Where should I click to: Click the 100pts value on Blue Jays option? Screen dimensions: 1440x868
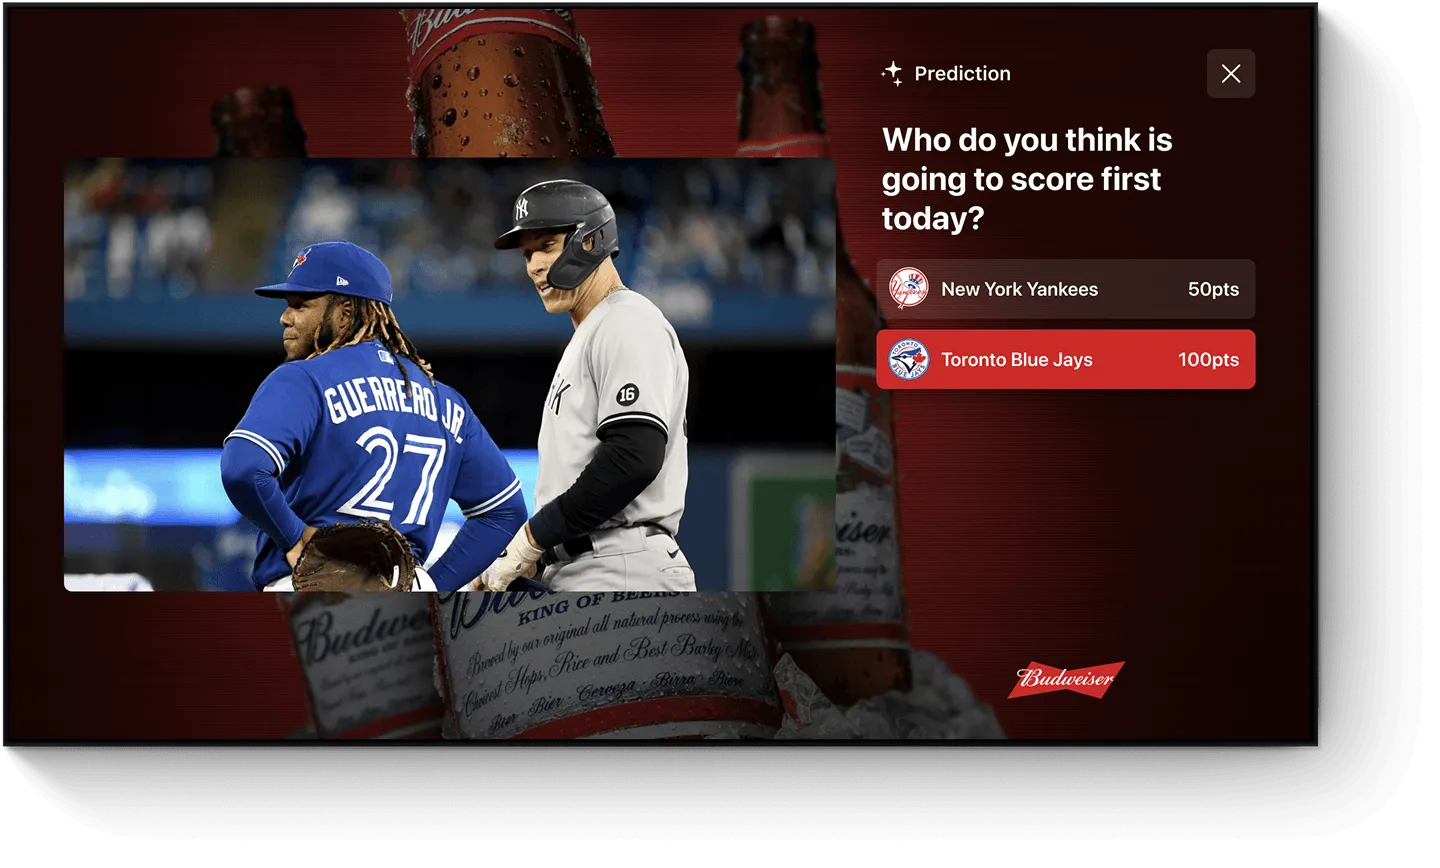(x=1208, y=359)
